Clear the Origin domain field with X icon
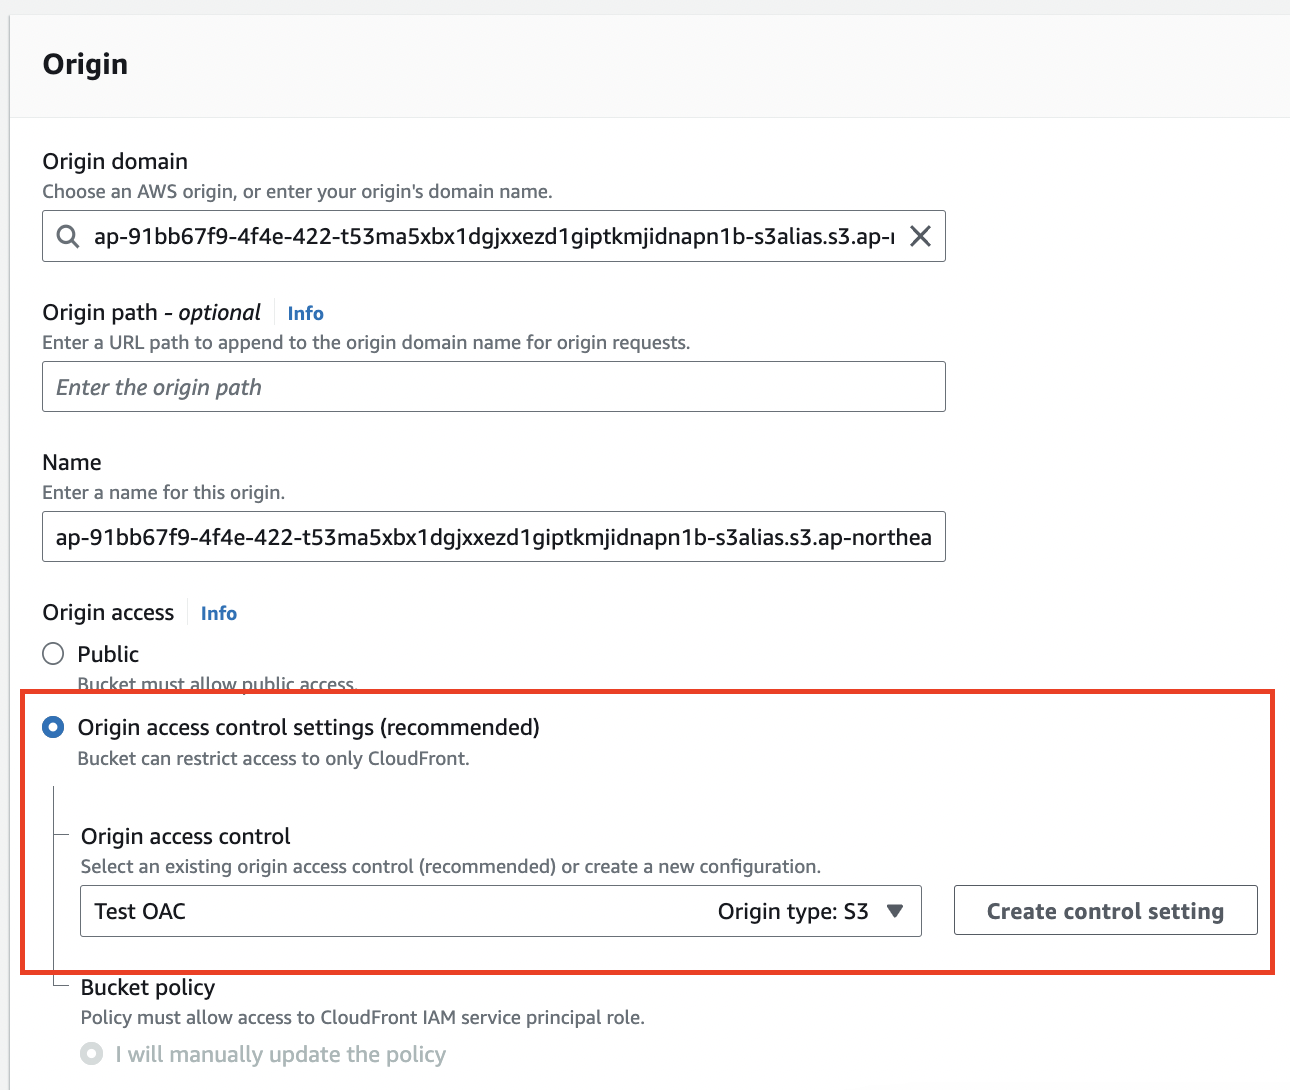The width and height of the screenshot is (1290, 1090). (920, 236)
